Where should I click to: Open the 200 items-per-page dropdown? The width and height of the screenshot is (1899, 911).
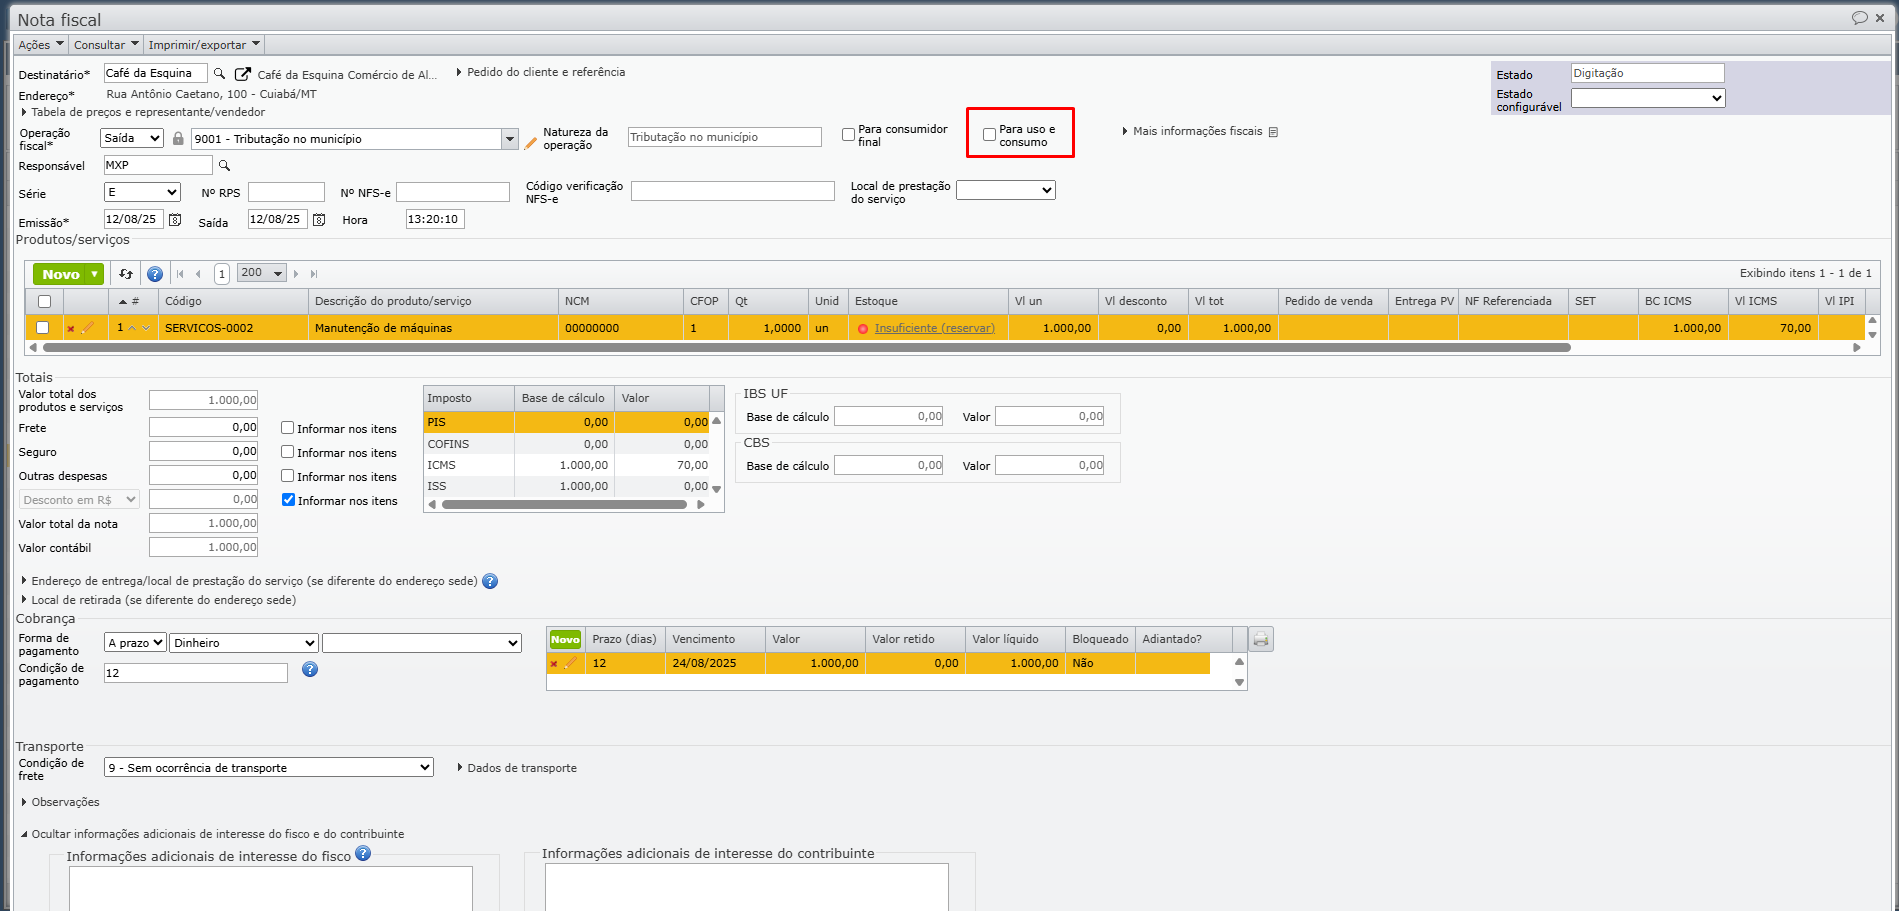click(x=261, y=273)
